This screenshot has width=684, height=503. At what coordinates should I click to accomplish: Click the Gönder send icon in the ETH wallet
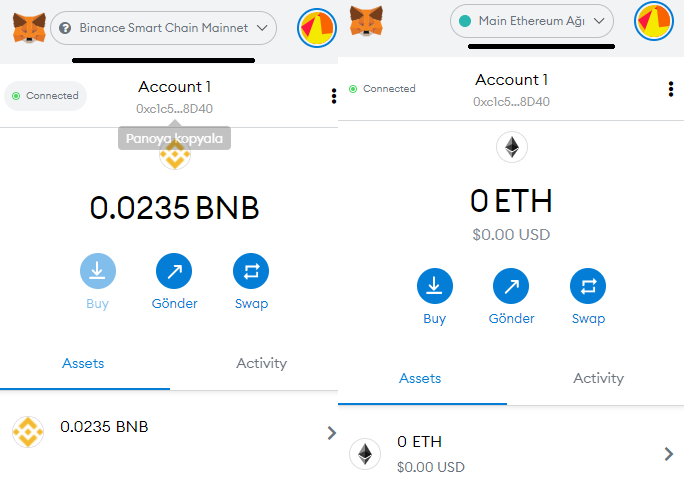click(x=511, y=286)
